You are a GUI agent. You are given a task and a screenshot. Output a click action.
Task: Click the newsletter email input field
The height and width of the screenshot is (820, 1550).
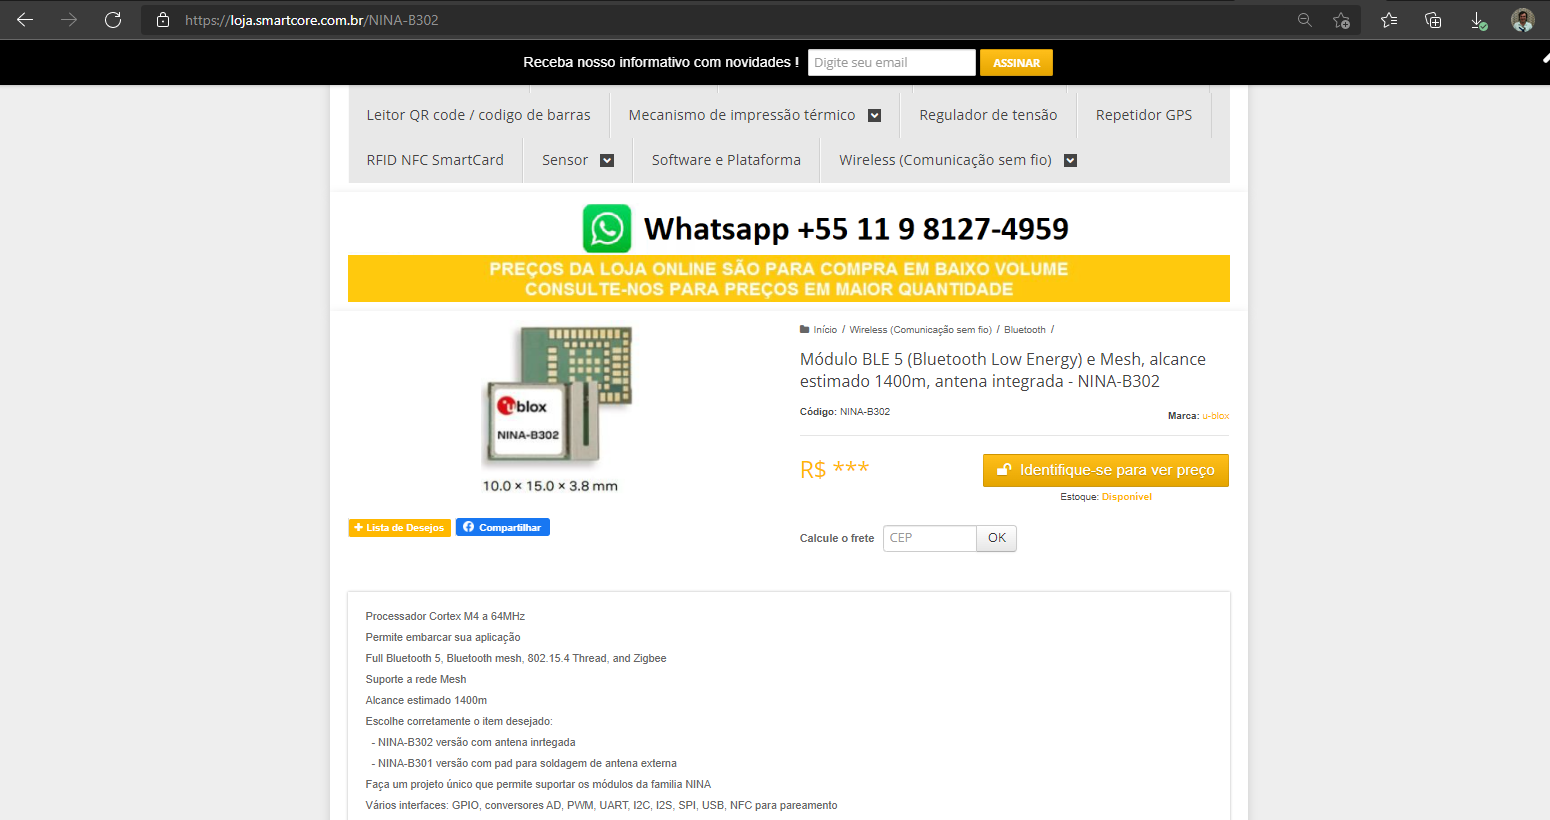point(891,62)
